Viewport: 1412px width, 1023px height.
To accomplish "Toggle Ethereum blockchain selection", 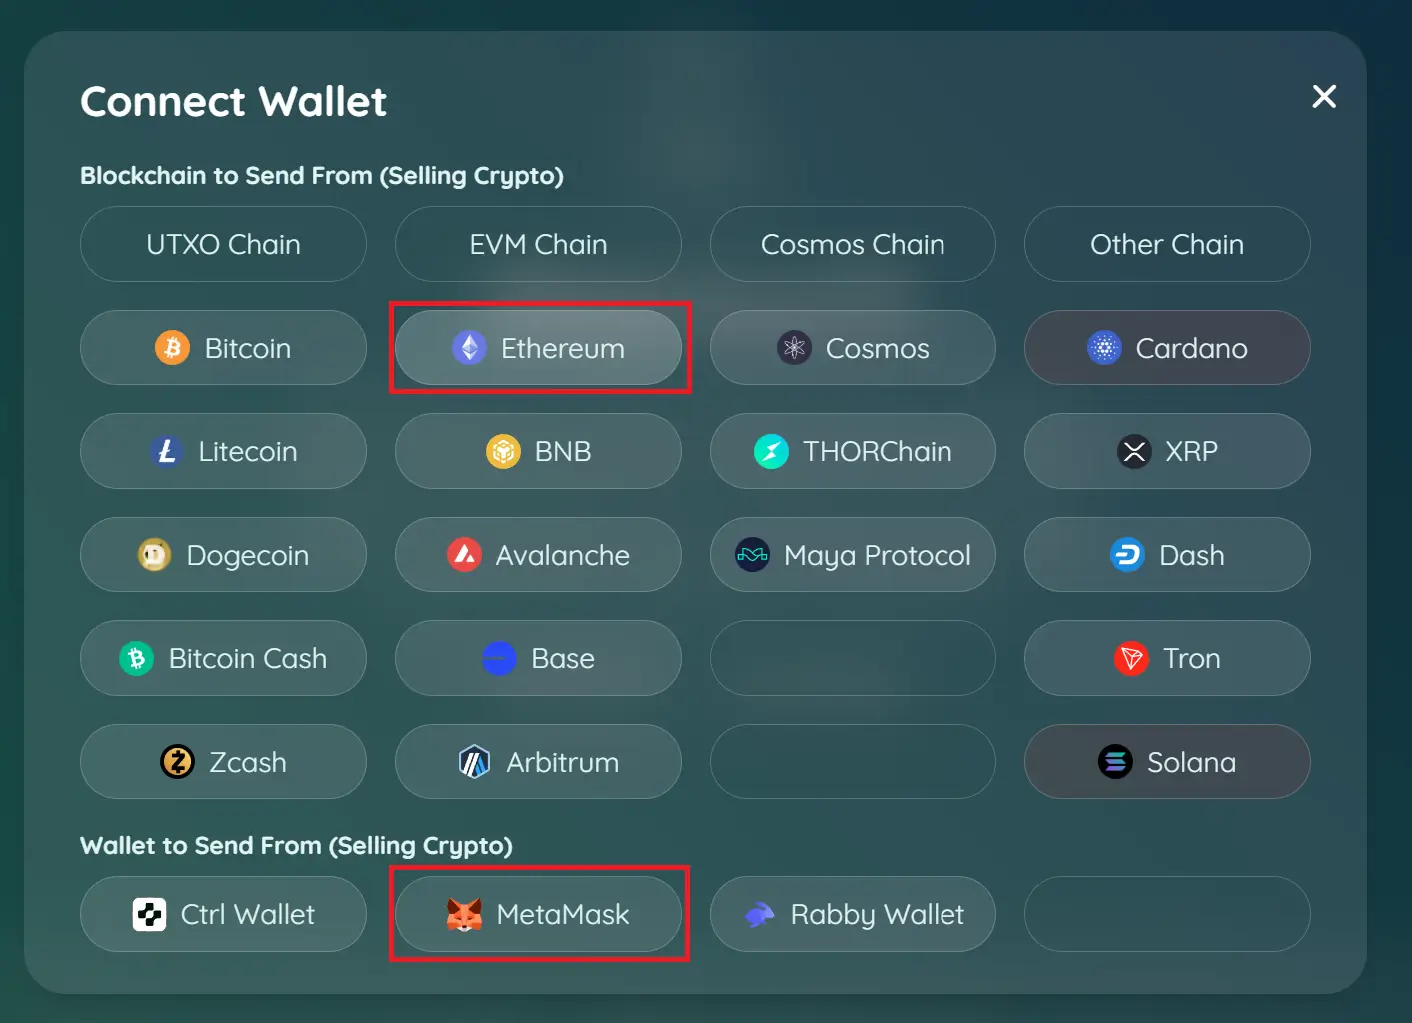I will pyautogui.click(x=538, y=348).
